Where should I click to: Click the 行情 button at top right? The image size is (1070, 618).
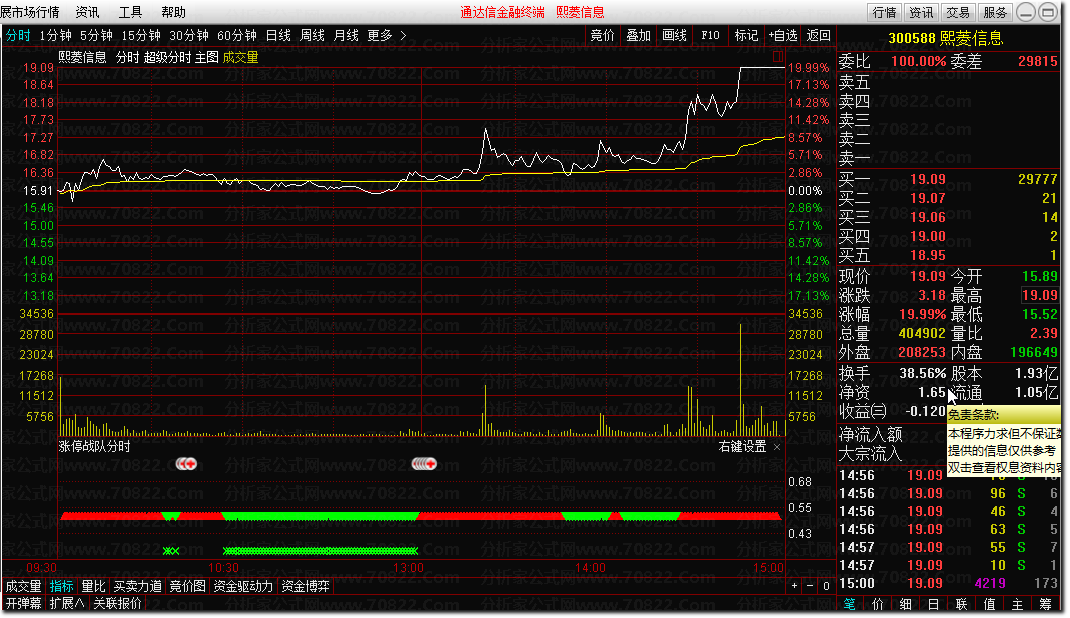click(x=884, y=12)
